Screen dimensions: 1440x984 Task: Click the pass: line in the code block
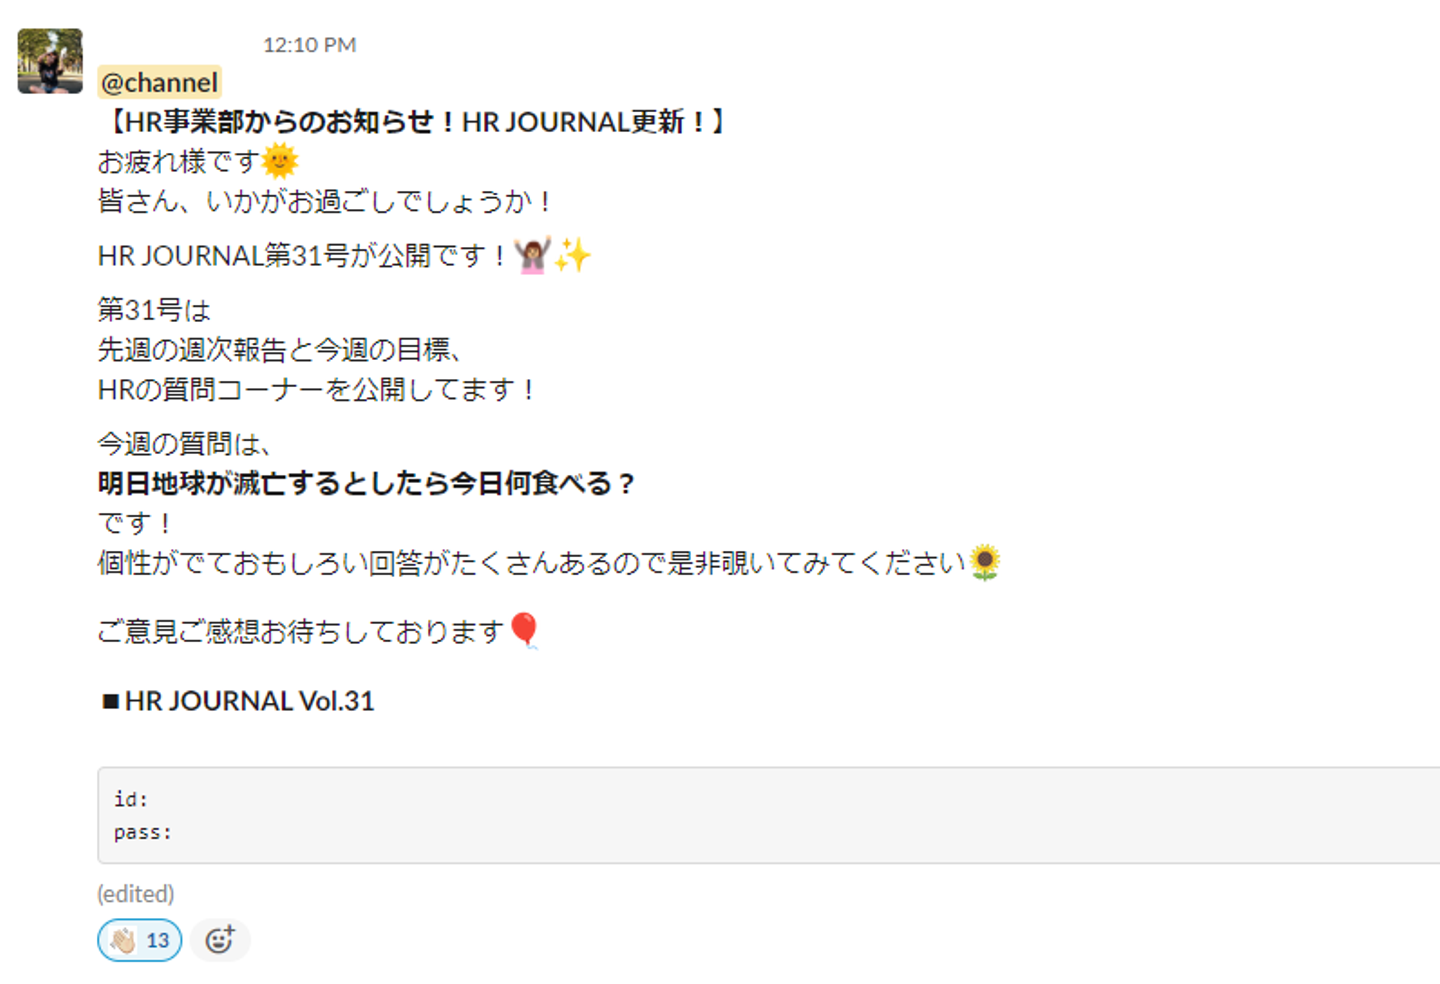click(143, 832)
